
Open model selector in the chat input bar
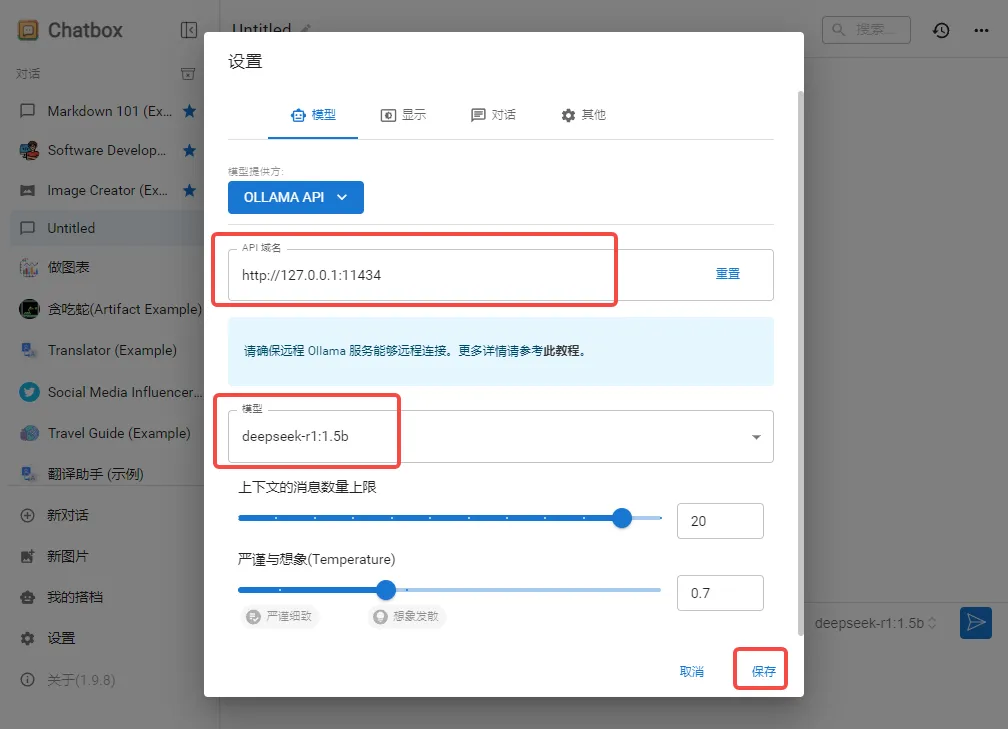[x=875, y=623]
